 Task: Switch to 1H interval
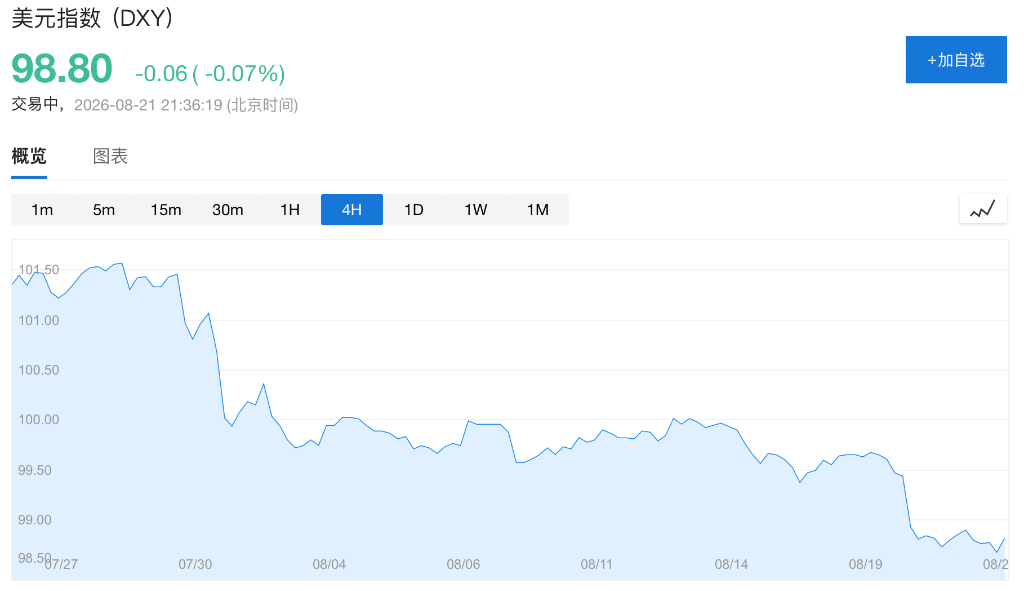(x=290, y=210)
